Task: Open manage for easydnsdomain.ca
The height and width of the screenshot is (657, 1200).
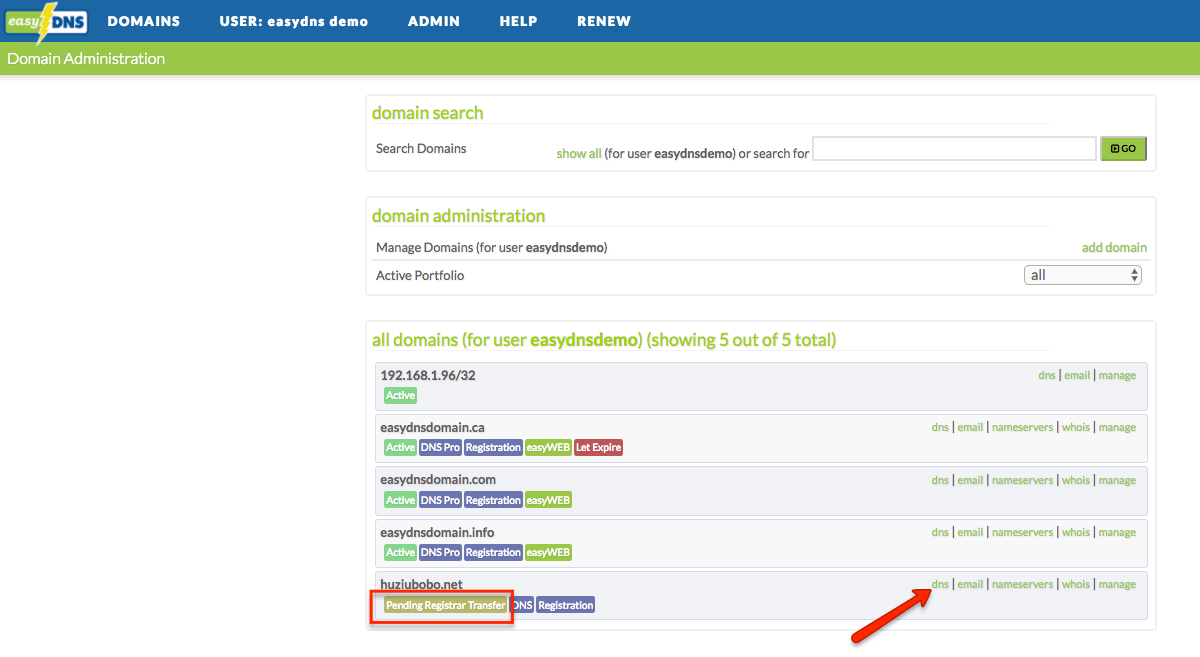Action: 1117,427
